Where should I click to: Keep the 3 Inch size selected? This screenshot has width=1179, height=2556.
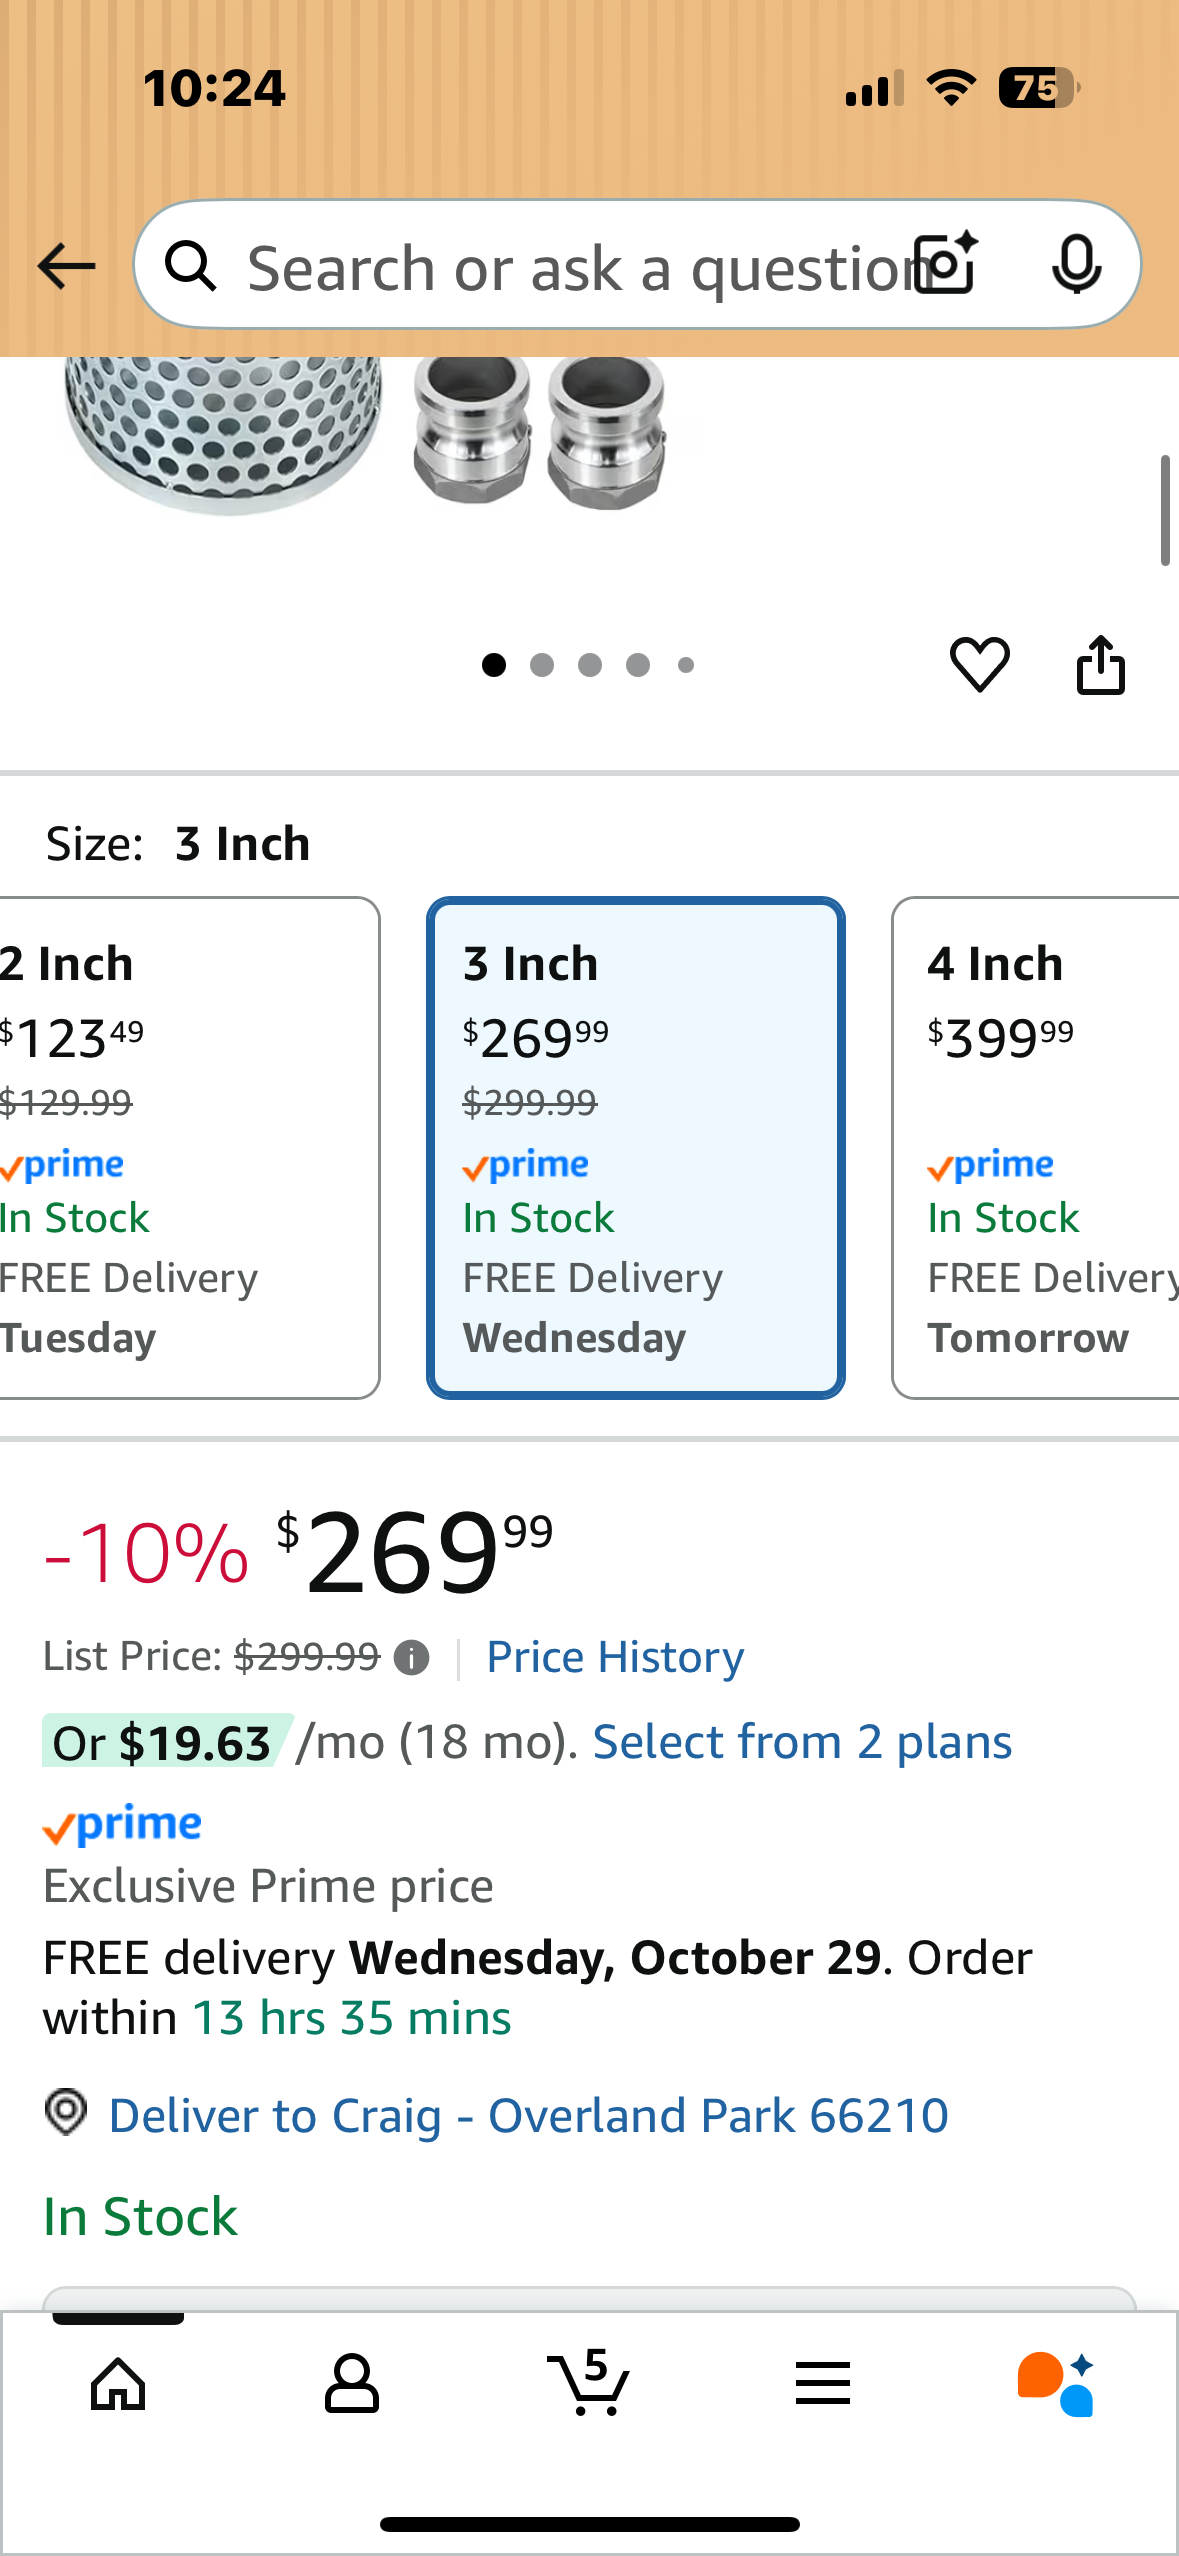click(635, 1150)
